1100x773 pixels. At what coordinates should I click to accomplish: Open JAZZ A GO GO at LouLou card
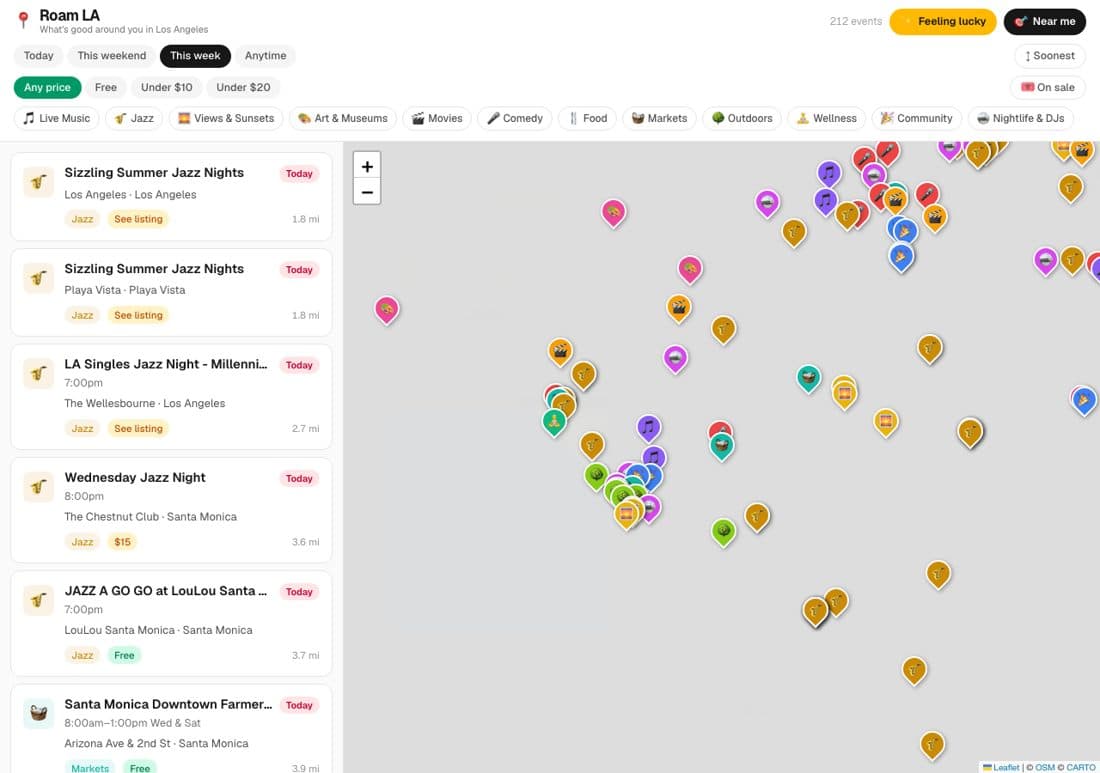coord(171,624)
